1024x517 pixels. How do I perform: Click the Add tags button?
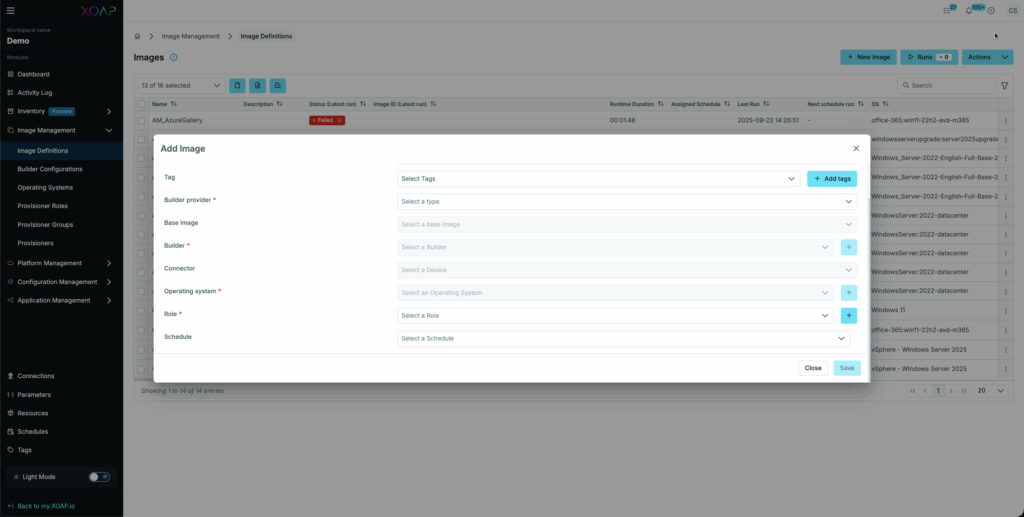coord(832,179)
